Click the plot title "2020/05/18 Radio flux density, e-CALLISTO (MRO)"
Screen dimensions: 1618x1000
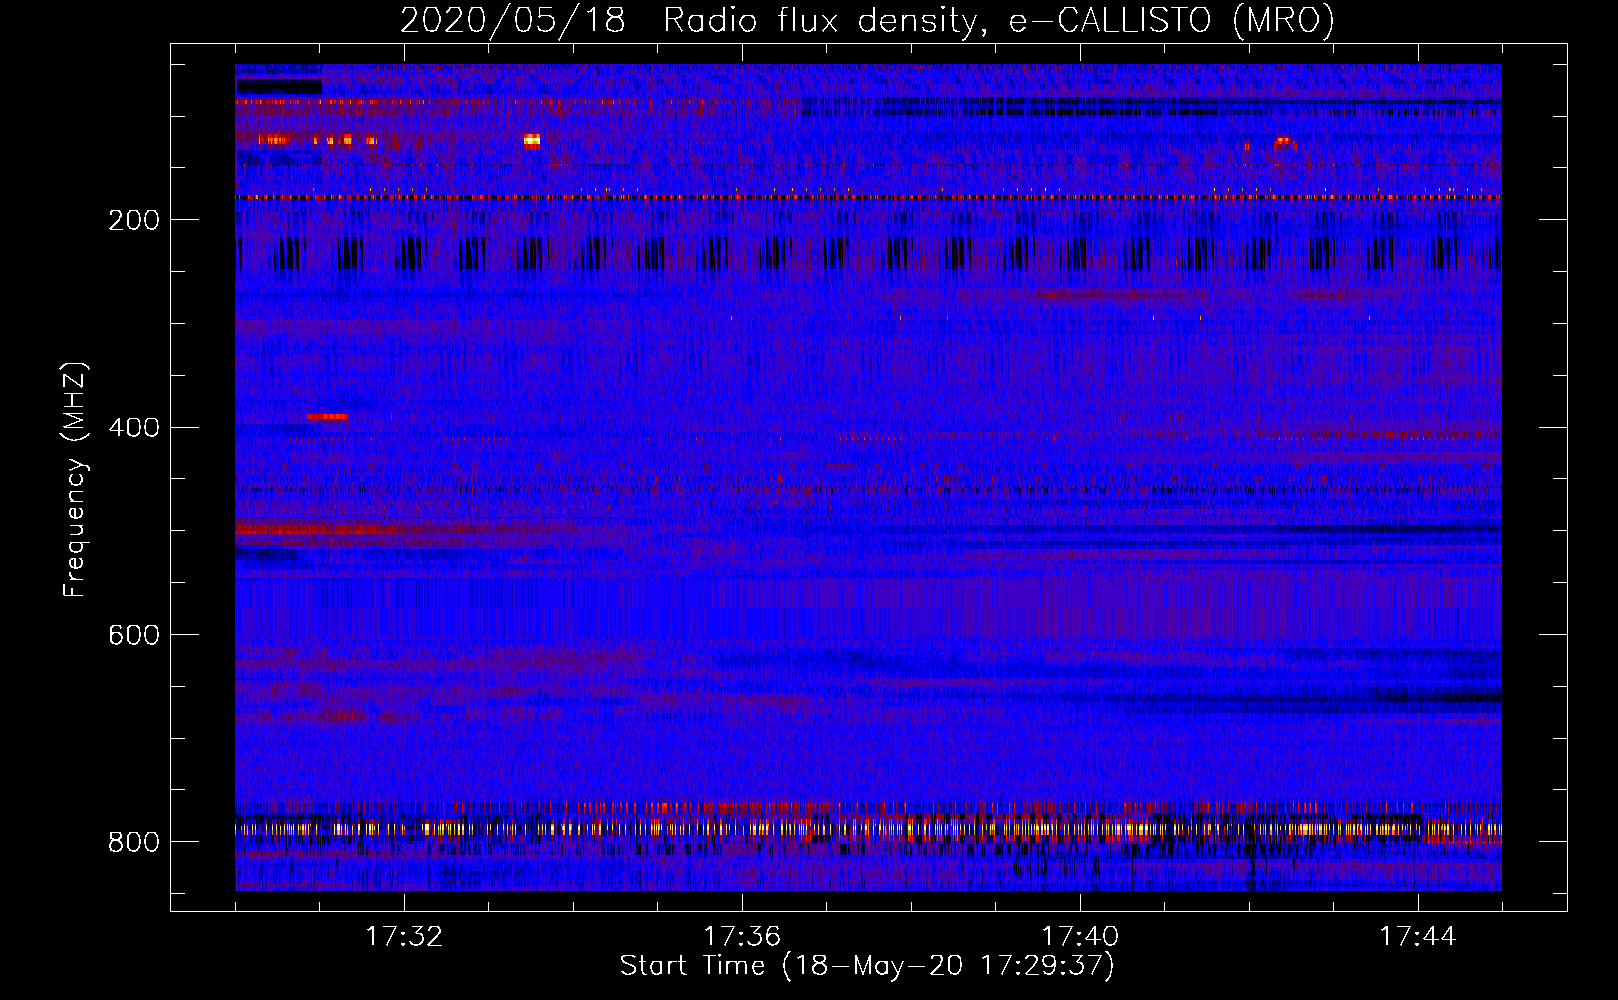pyautogui.click(x=867, y=21)
